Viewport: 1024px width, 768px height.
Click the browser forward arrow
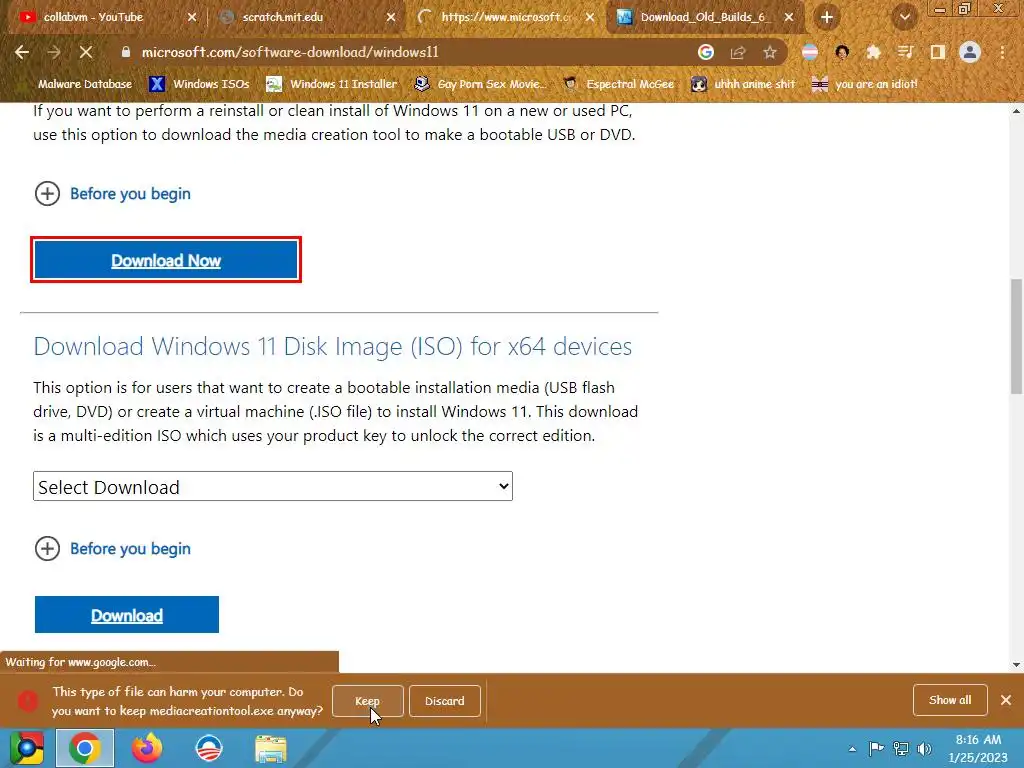coord(54,52)
